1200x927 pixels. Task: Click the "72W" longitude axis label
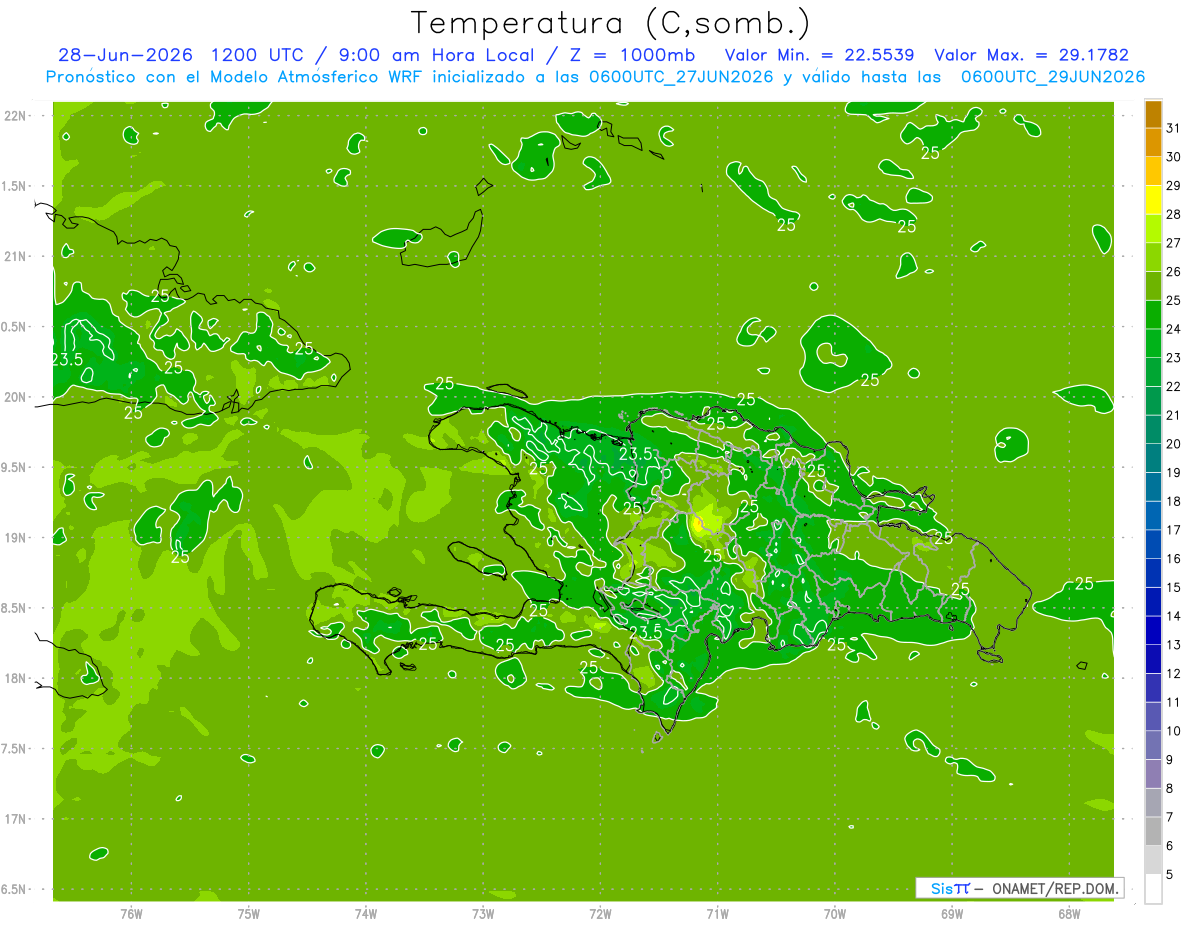pos(600,914)
